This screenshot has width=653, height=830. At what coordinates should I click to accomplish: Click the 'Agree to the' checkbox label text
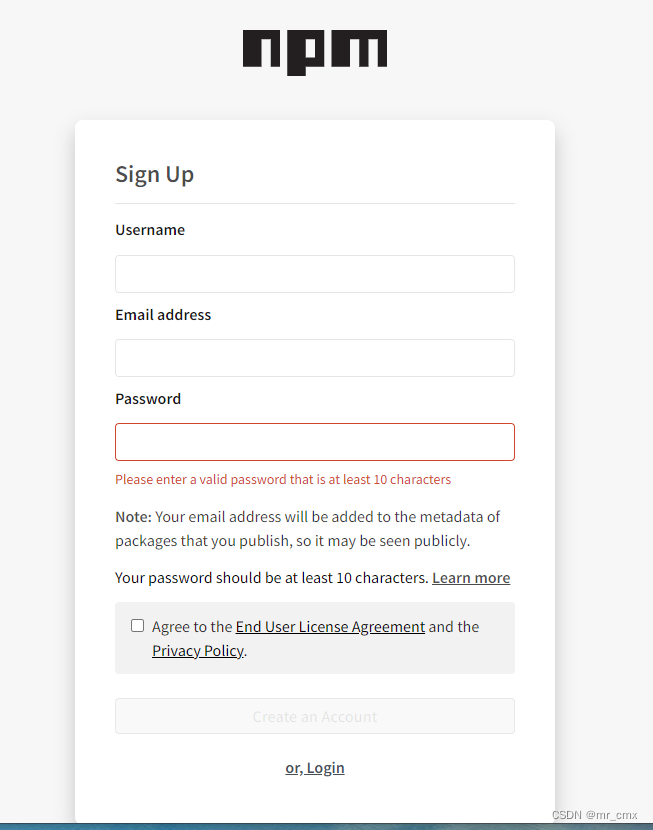(192, 627)
